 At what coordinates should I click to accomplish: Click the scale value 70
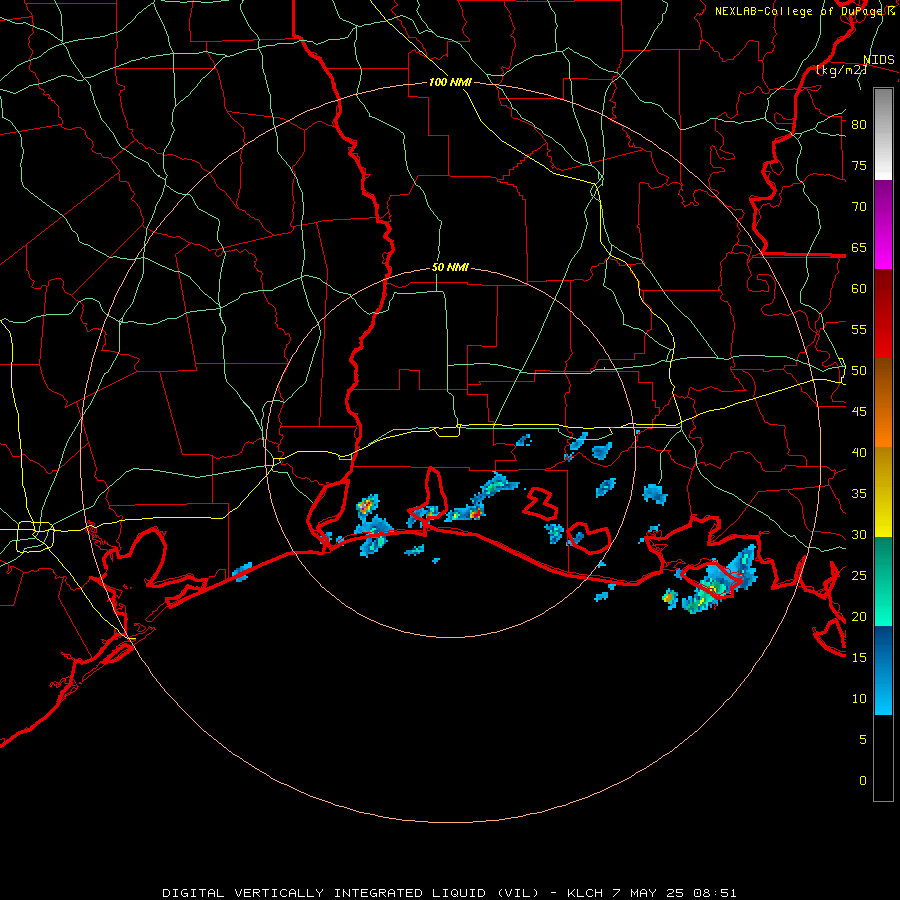pyautogui.click(x=859, y=207)
